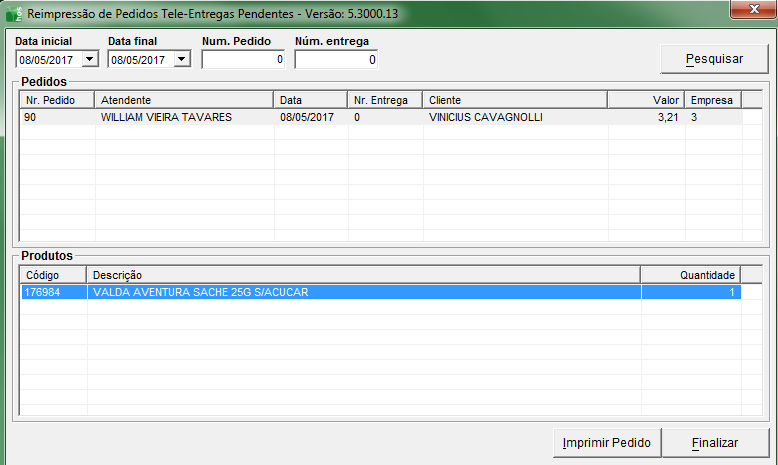Sort by the Data column header
The height and width of the screenshot is (465, 778).
[310, 100]
